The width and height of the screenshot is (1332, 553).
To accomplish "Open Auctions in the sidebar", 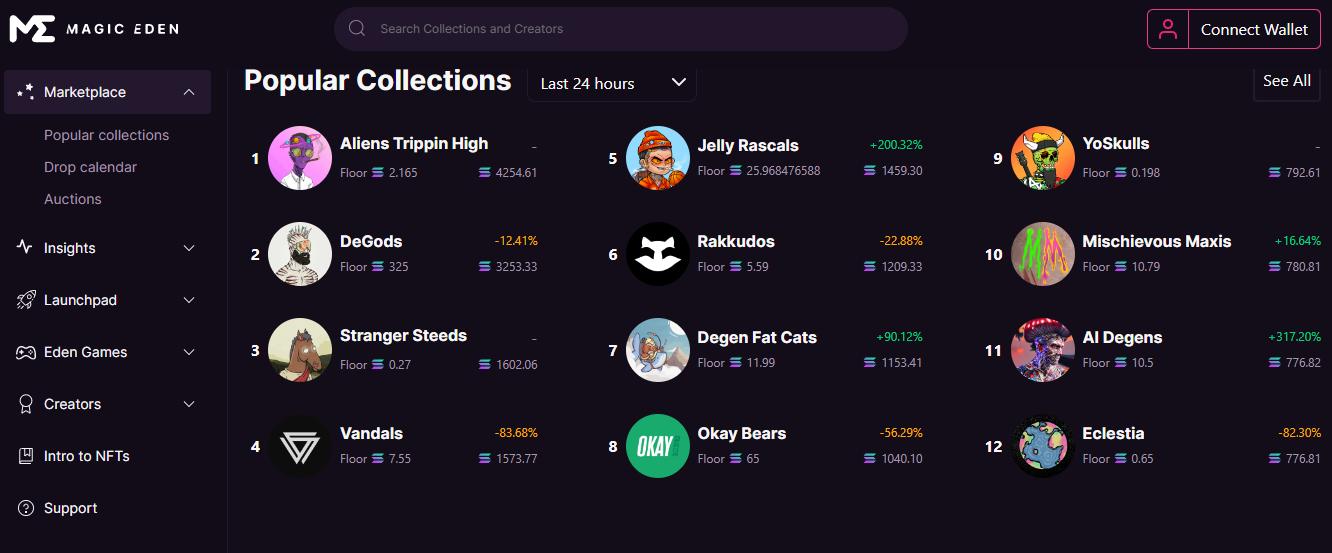I will click(73, 199).
